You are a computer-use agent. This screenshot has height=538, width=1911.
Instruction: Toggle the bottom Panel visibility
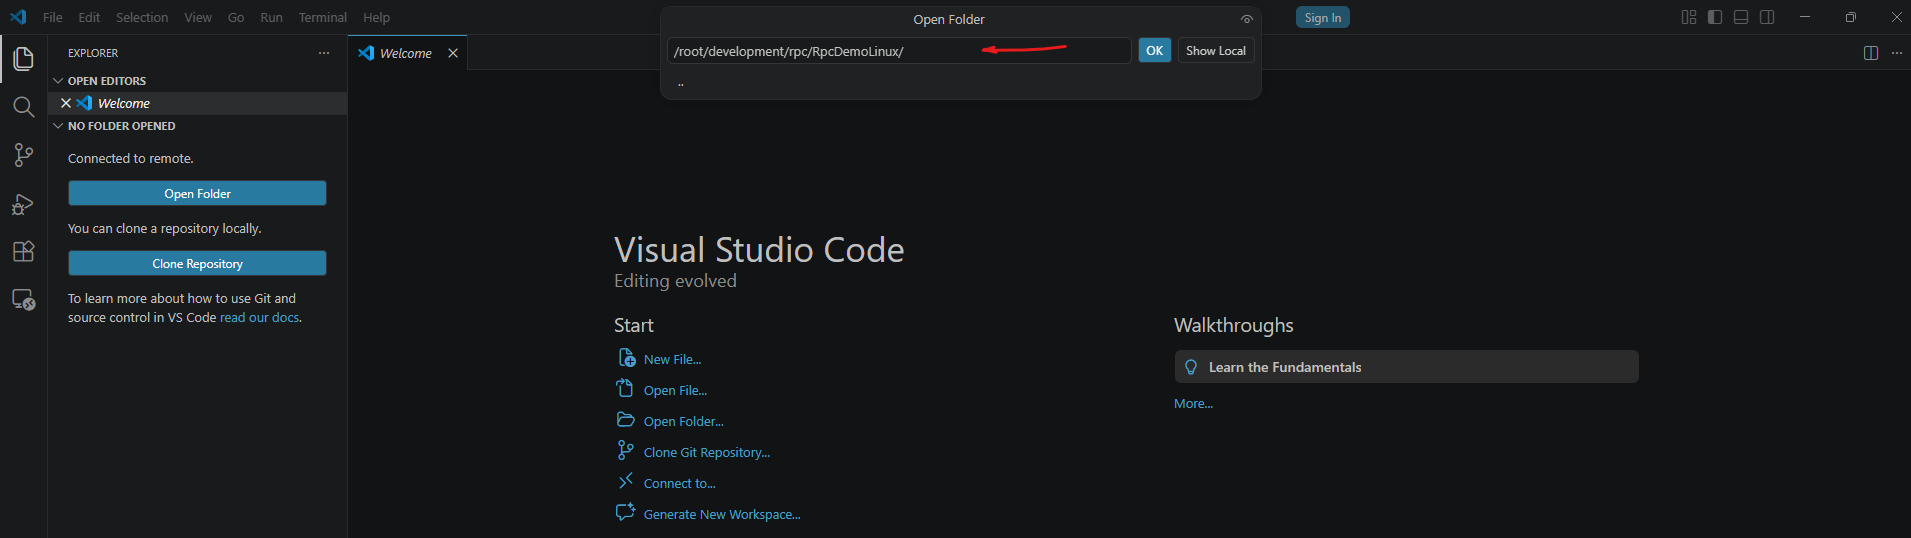(1741, 17)
